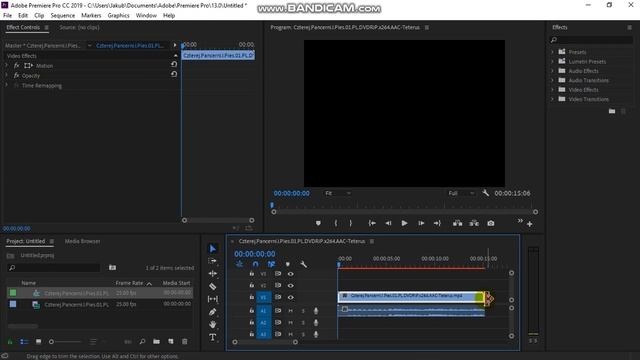This screenshot has height=360, width=640.
Task: Open the Full playback resolution dropdown
Action: [461, 193]
